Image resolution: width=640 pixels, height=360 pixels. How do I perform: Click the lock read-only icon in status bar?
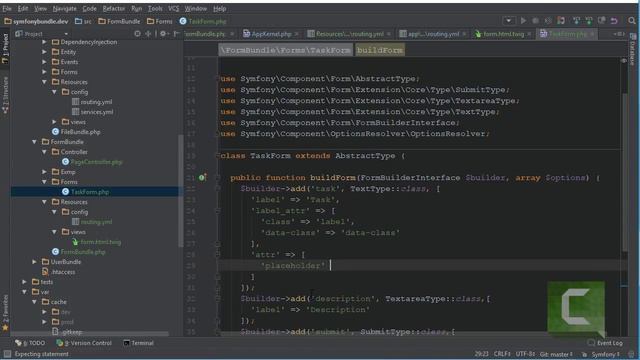pyautogui.click(x=584, y=354)
